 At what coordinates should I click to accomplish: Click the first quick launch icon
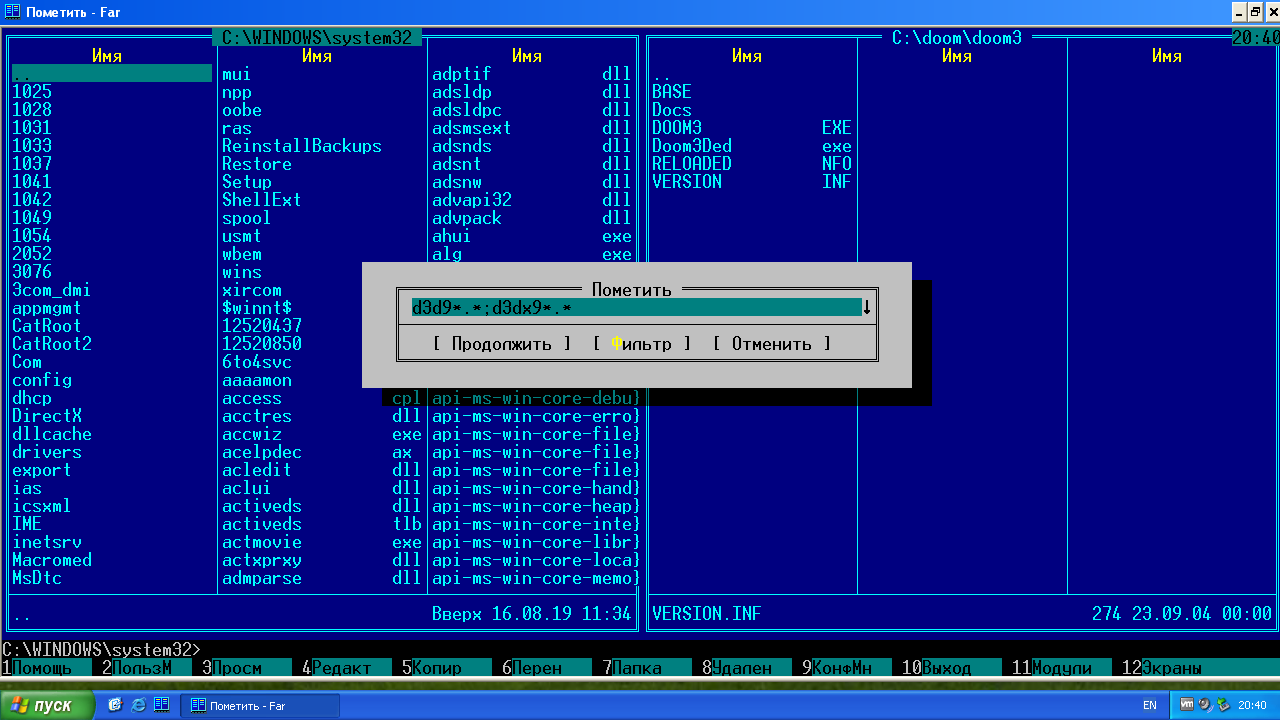[115, 705]
